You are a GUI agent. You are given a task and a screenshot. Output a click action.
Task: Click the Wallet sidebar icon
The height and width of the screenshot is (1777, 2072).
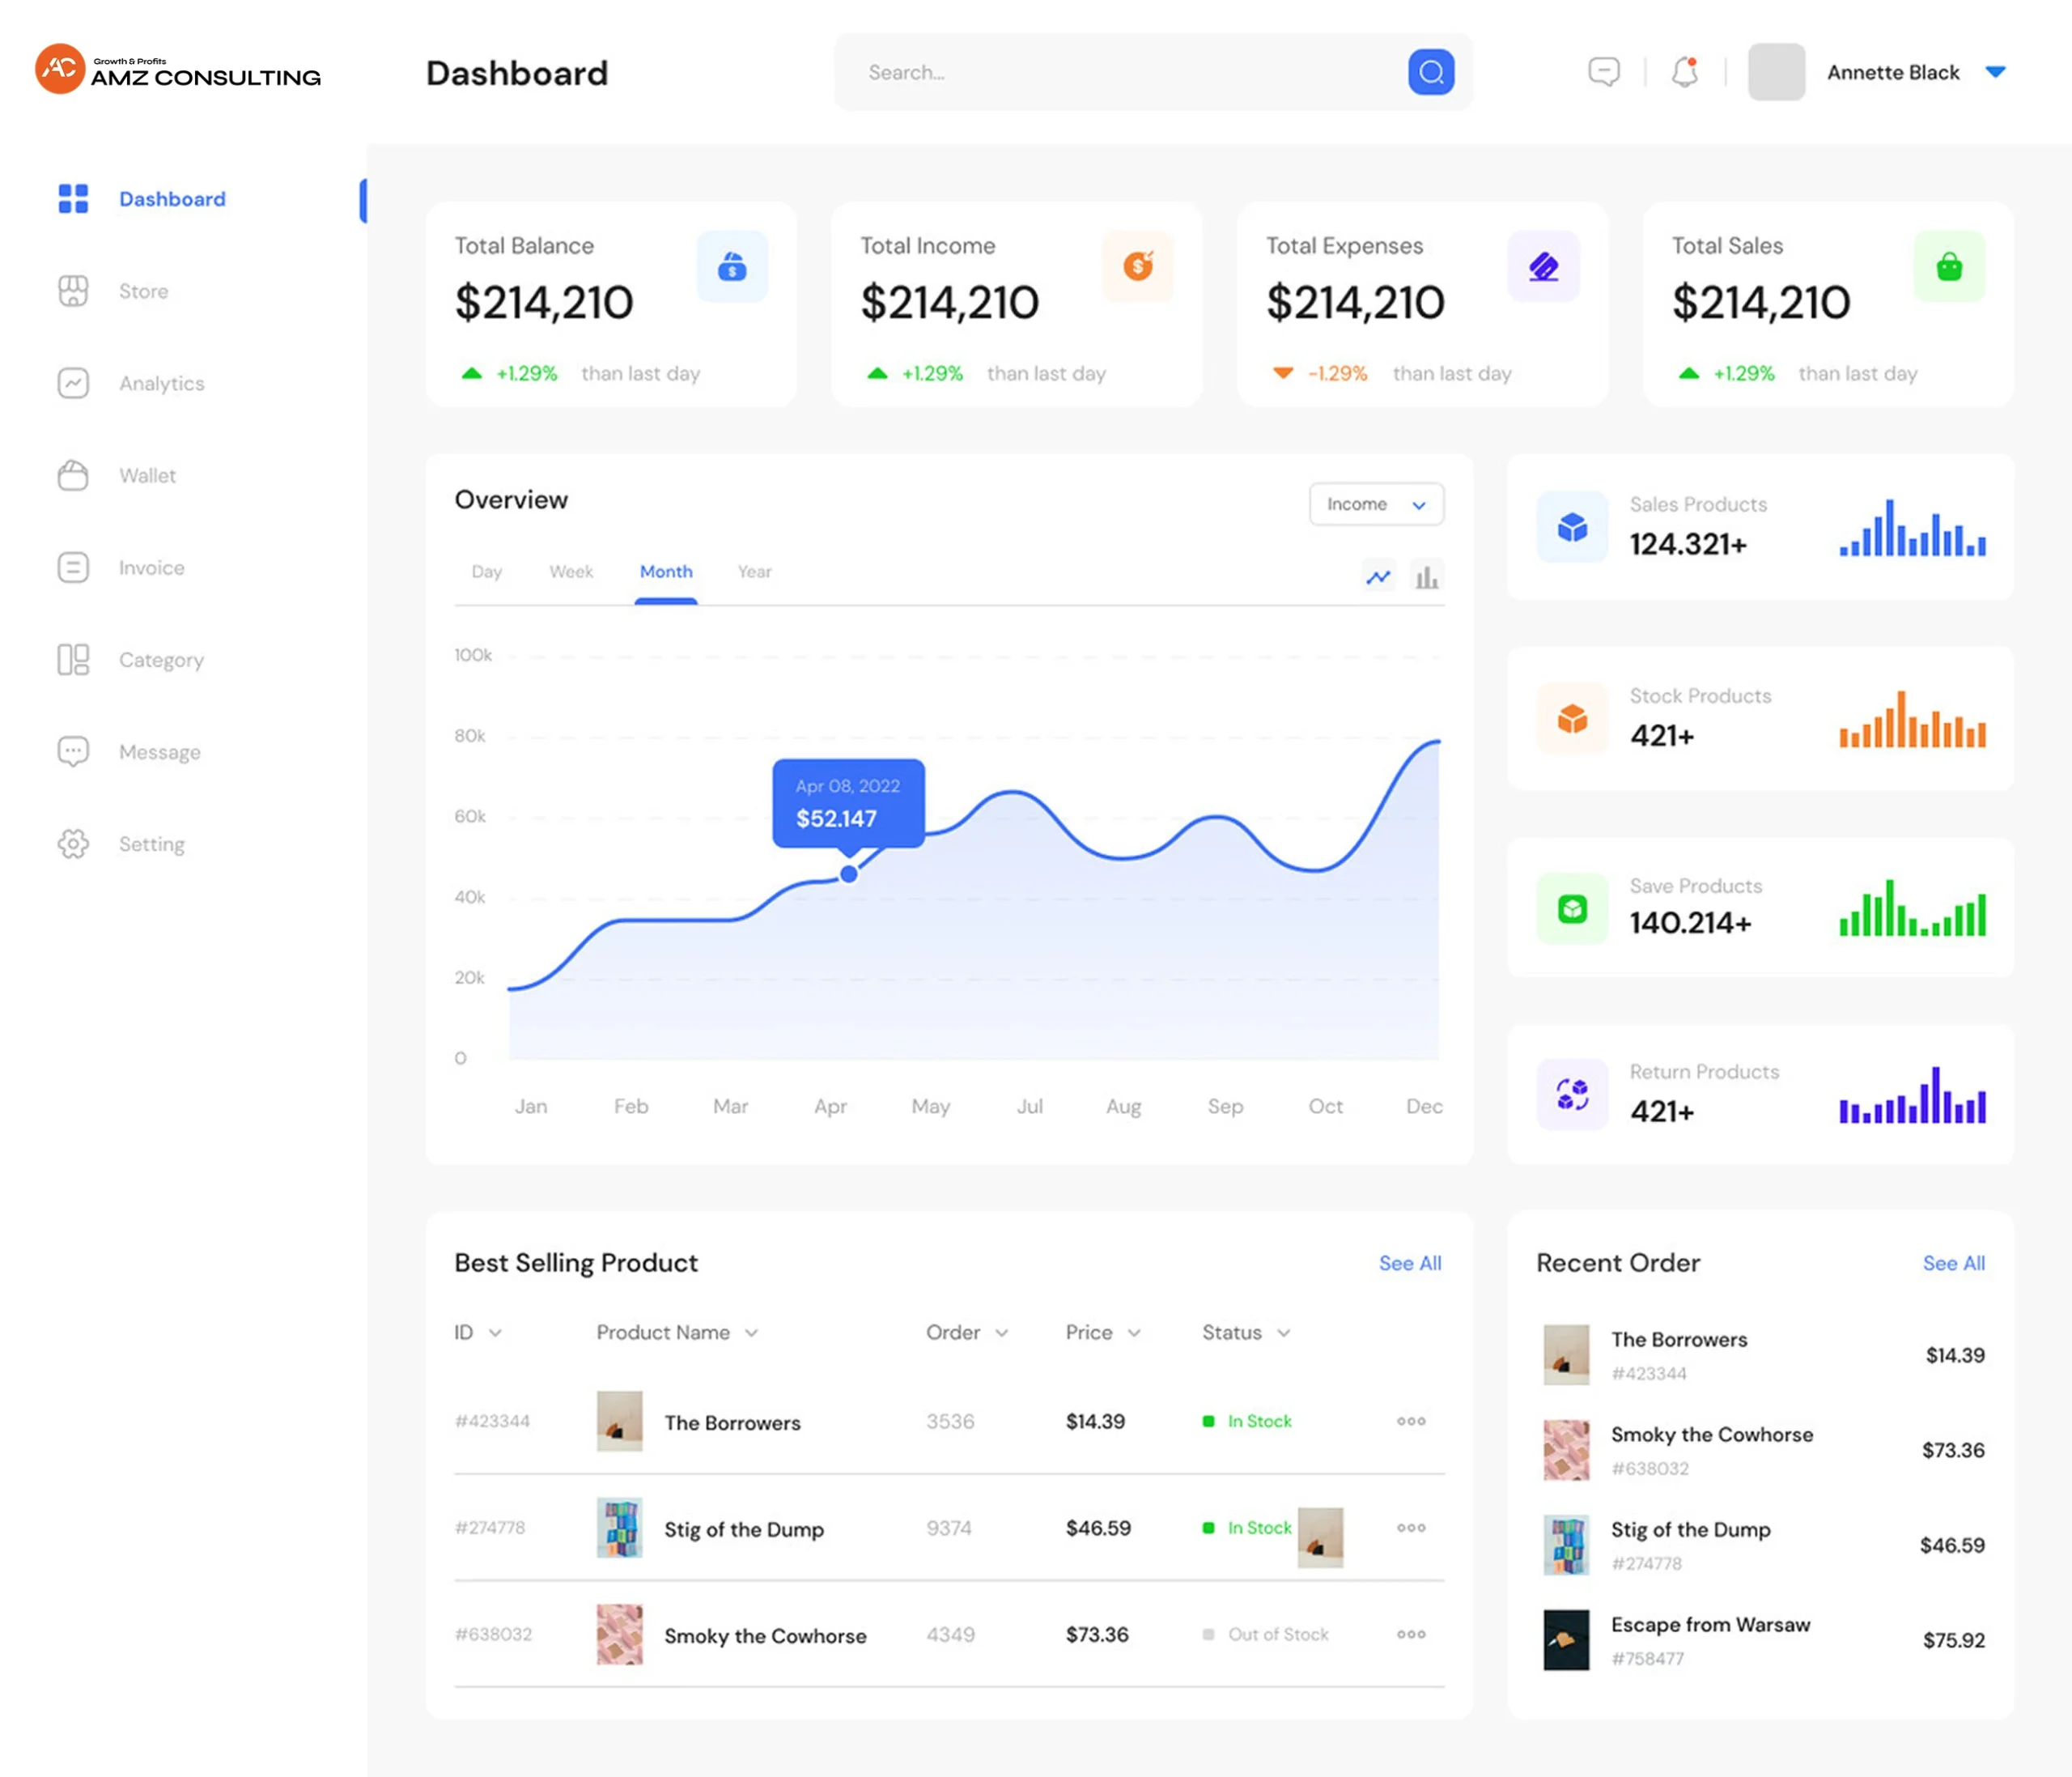click(73, 475)
